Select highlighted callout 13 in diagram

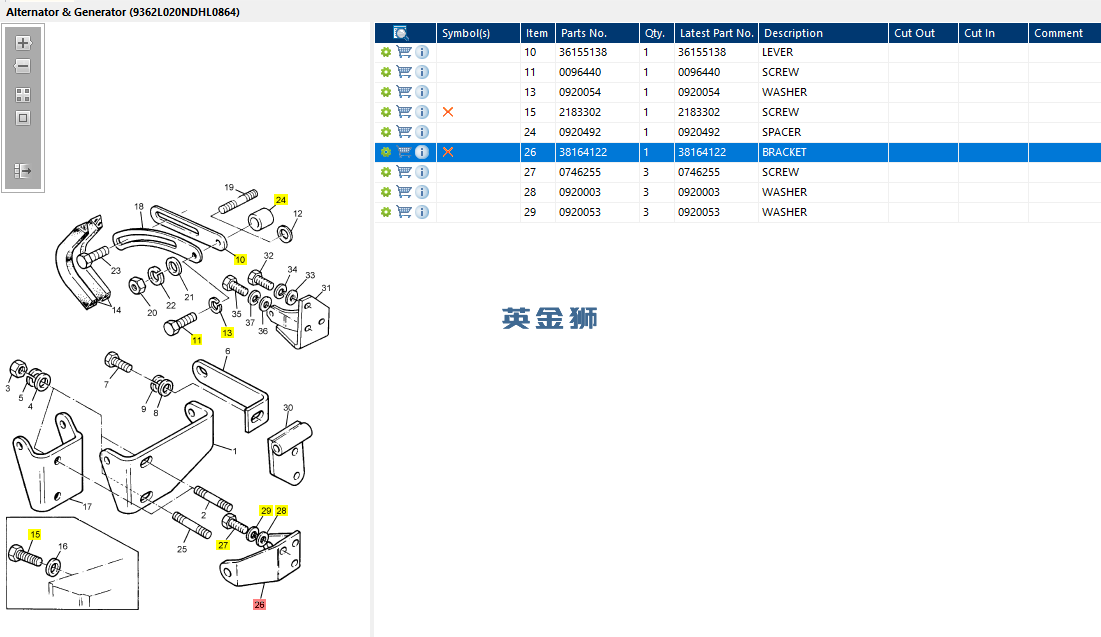tap(227, 333)
